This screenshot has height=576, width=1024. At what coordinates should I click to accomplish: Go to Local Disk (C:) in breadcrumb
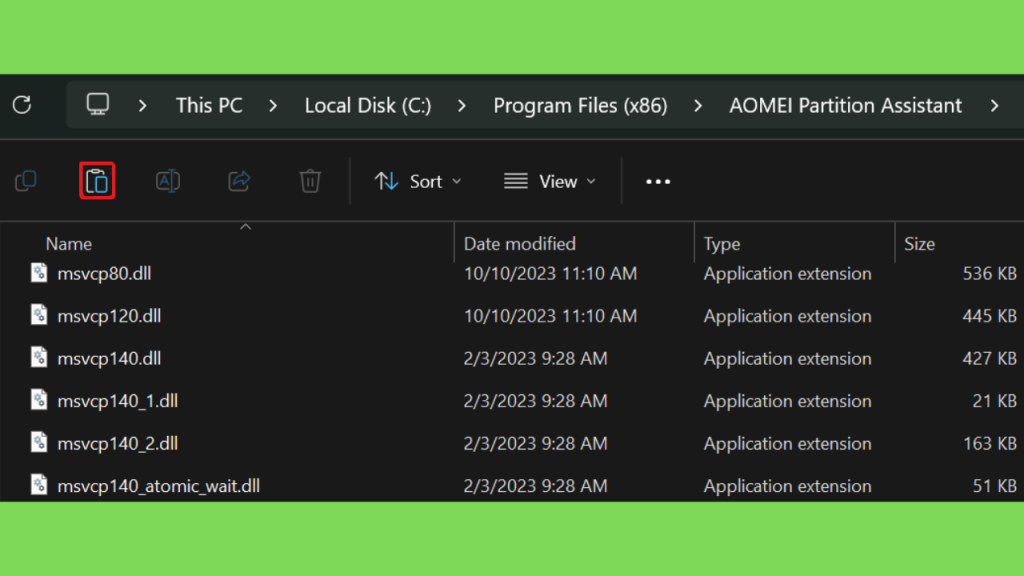coord(368,105)
